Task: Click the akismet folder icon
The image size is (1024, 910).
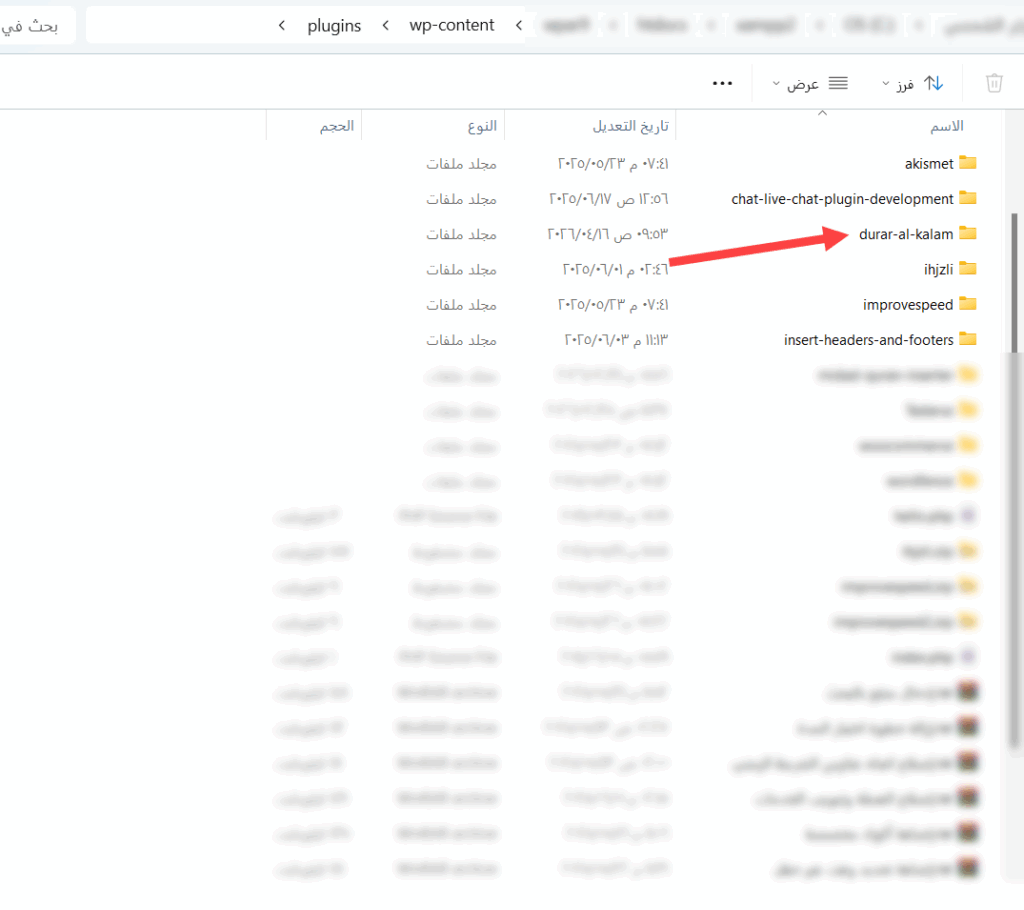Action: click(x=967, y=163)
